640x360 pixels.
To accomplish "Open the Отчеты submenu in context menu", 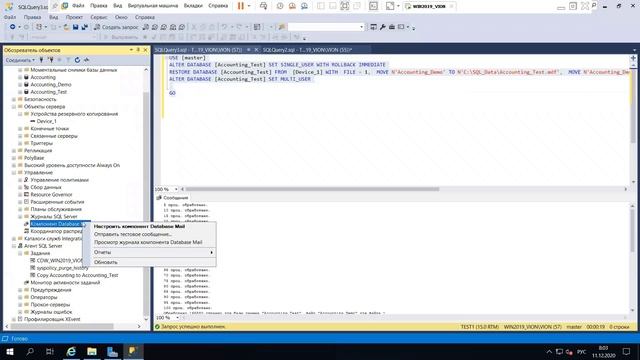I will pos(149,252).
